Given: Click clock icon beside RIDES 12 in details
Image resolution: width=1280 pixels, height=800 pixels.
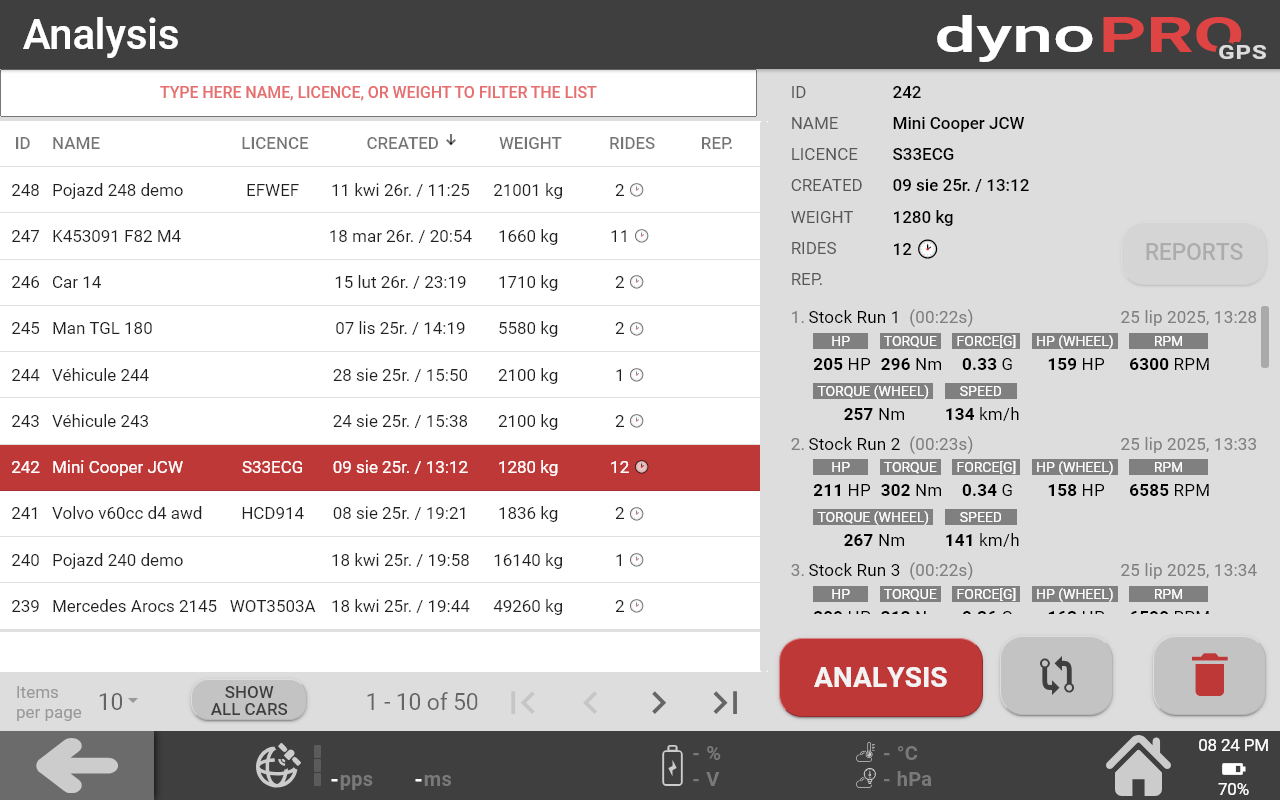Looking at the screenshot, I should point(928,249).
